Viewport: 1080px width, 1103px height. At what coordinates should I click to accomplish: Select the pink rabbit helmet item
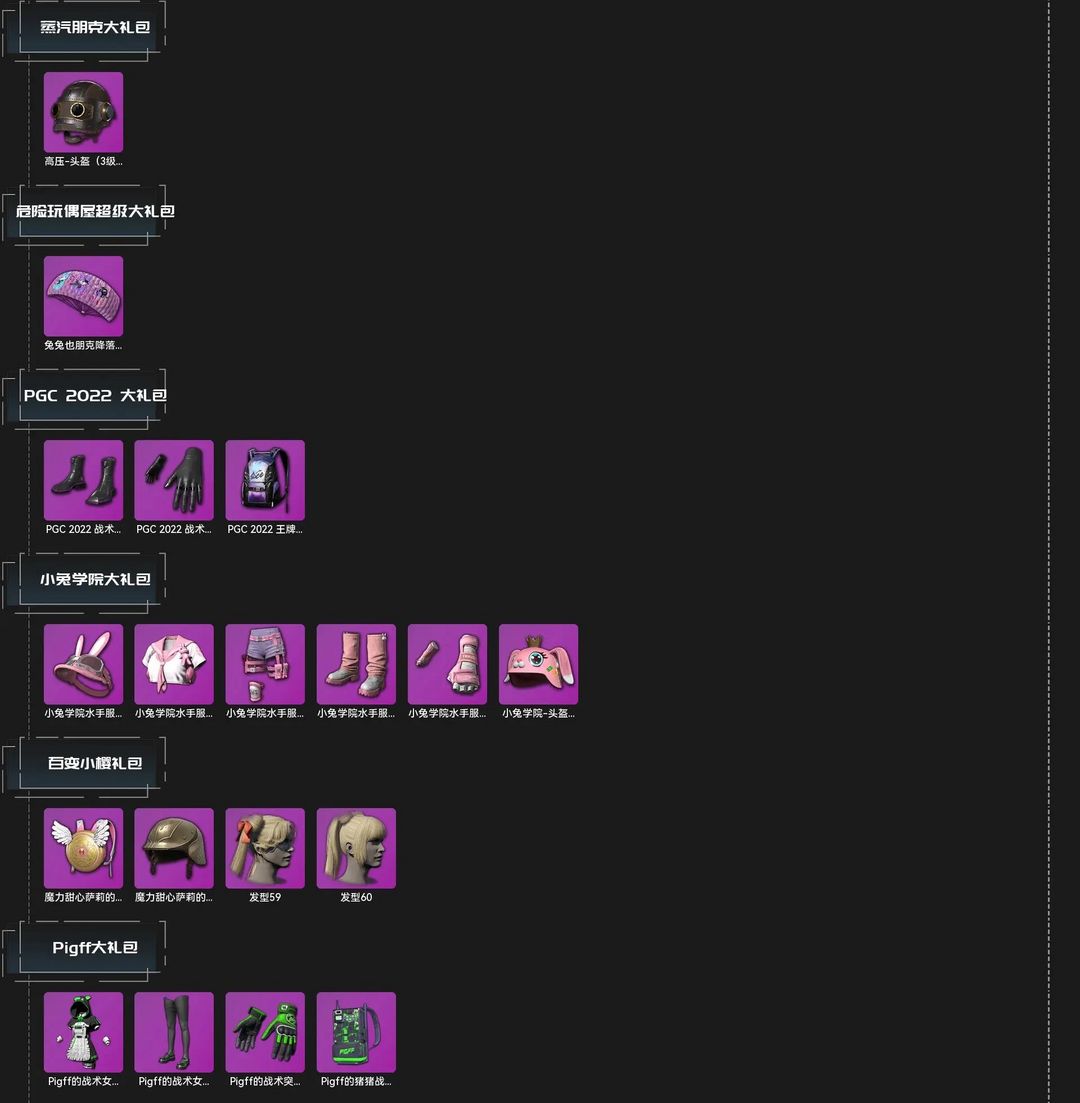538,664
